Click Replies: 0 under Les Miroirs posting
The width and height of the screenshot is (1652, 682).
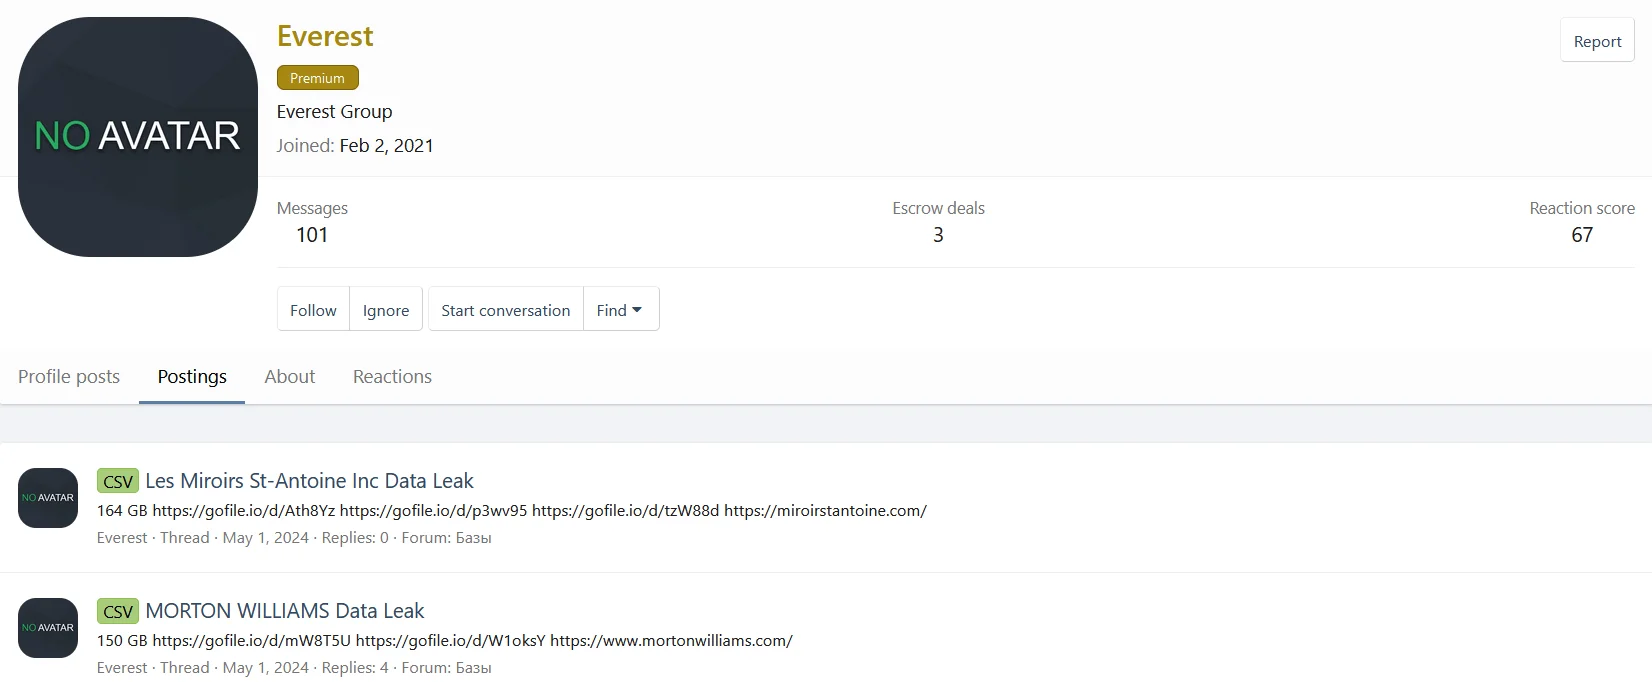pos(355,538)
